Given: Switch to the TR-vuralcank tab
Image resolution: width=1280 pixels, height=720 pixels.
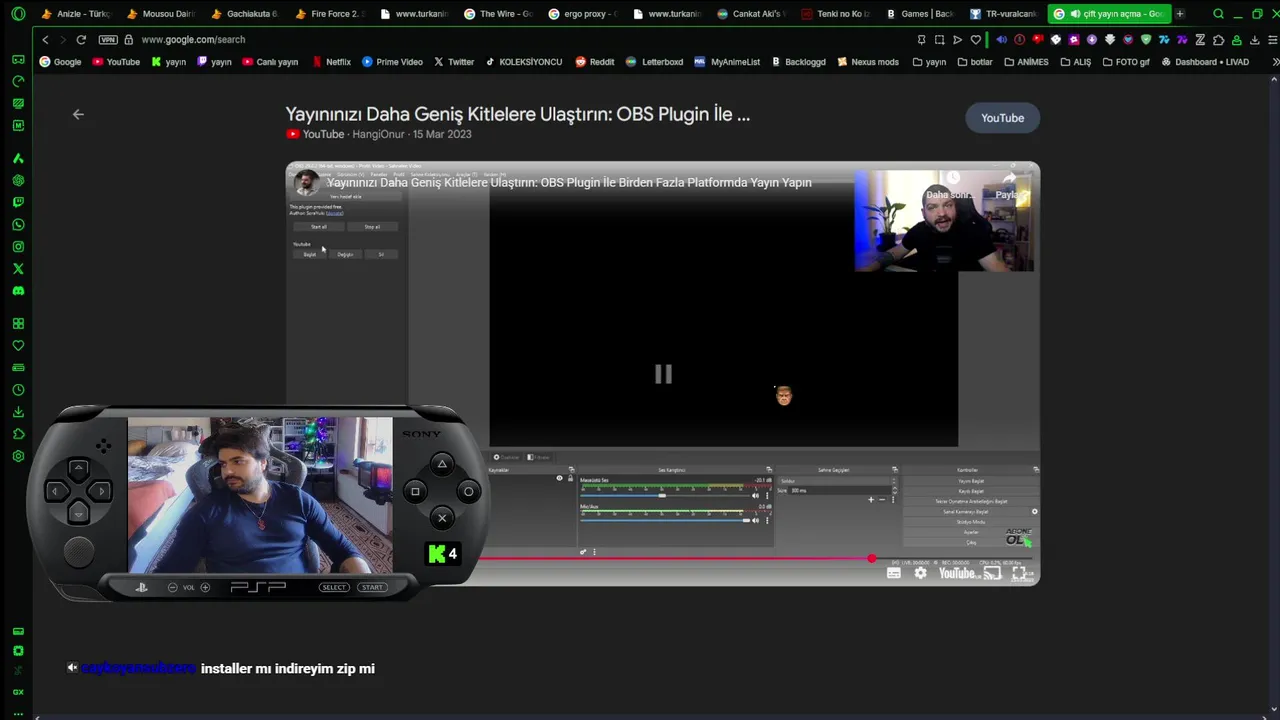Looking at the screenshot, I should 1003,14.
